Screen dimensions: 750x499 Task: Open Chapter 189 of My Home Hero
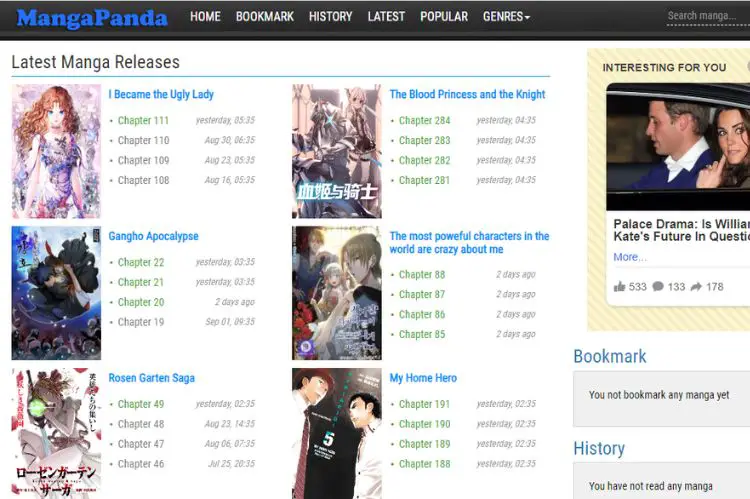(425, 444)
